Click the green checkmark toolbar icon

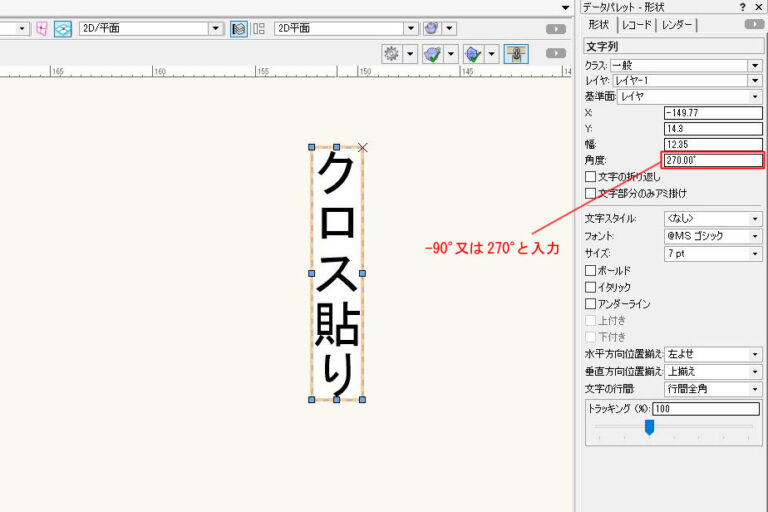(x=433, y=53)
